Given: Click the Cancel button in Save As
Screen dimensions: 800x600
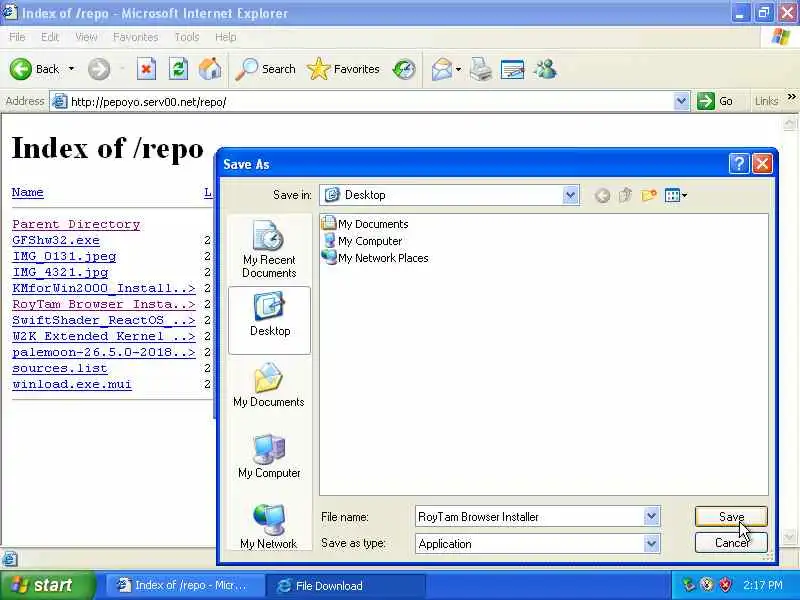Looking at the screenshot, I should point(731,542).
